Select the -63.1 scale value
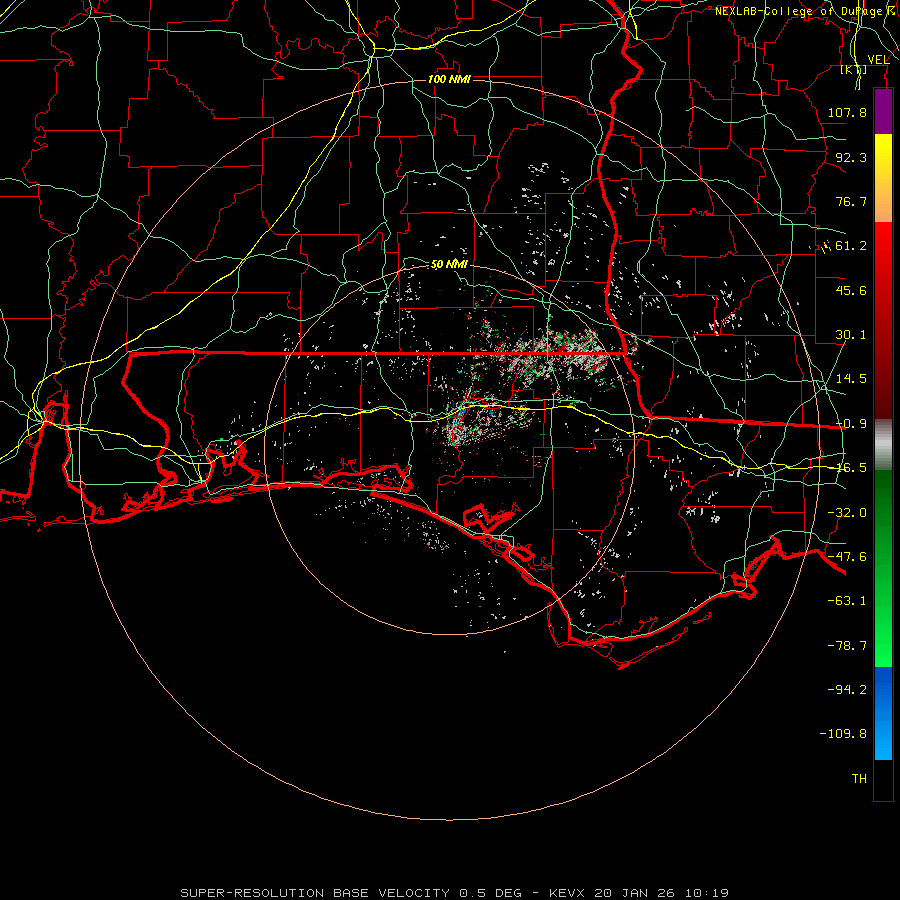This screenshot has width=900, height=900. pos(847,601)
